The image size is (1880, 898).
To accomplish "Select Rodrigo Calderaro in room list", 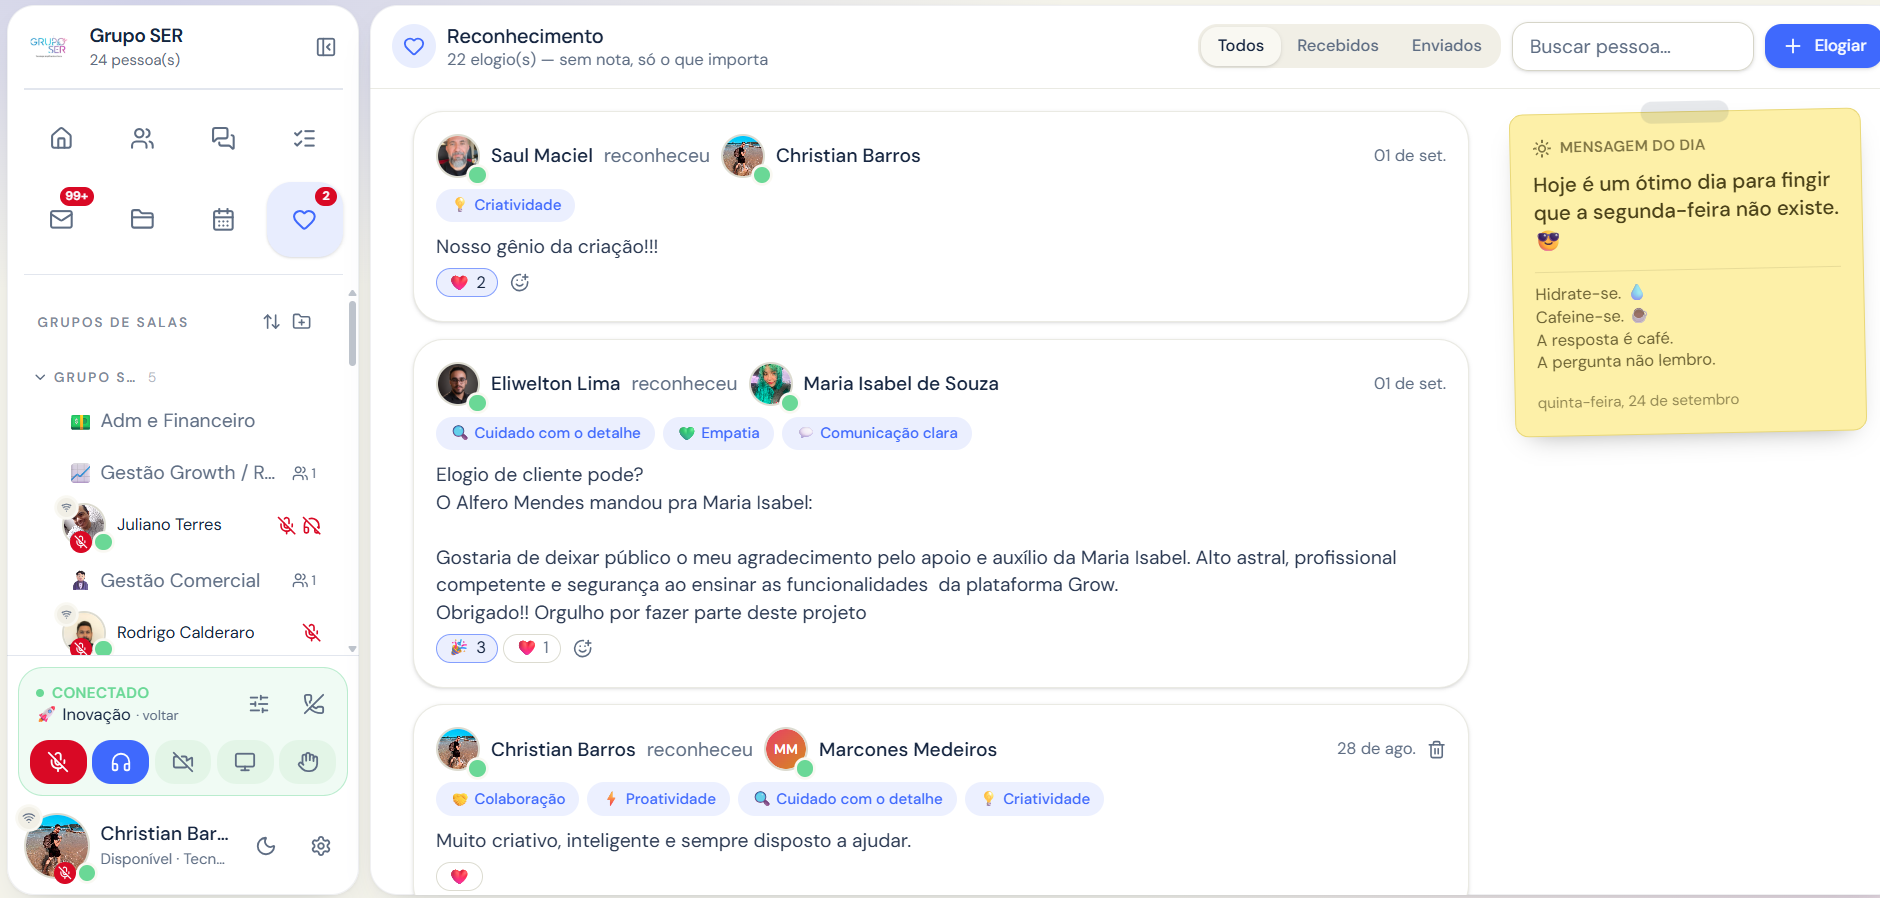I will (x=185, y=633).
